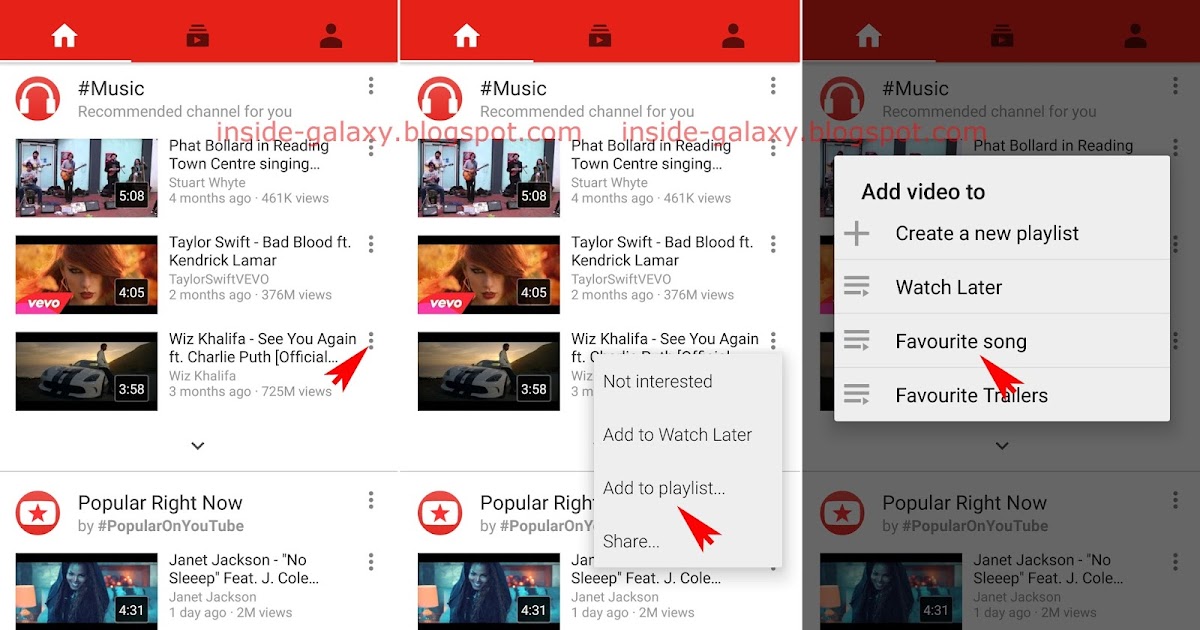Open 'Wiz Khalifa - See You Again' title, left screen
This screenshot has height=630, width=1200.
point(263,339)
